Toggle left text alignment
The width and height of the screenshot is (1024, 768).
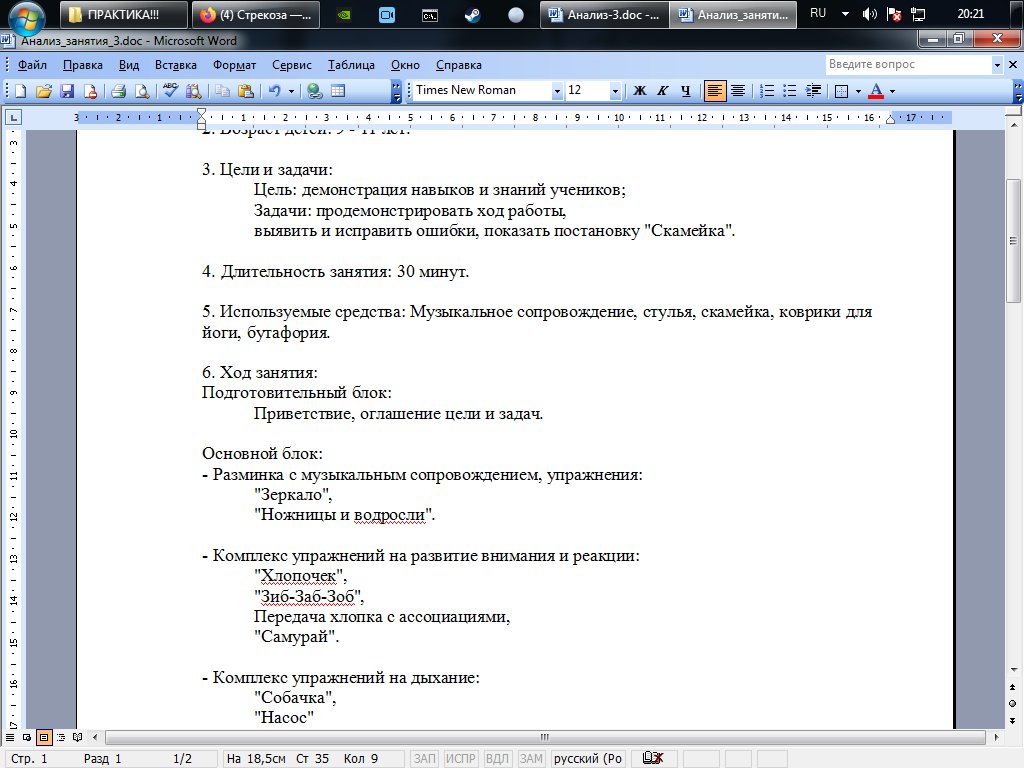coord(714,91)
